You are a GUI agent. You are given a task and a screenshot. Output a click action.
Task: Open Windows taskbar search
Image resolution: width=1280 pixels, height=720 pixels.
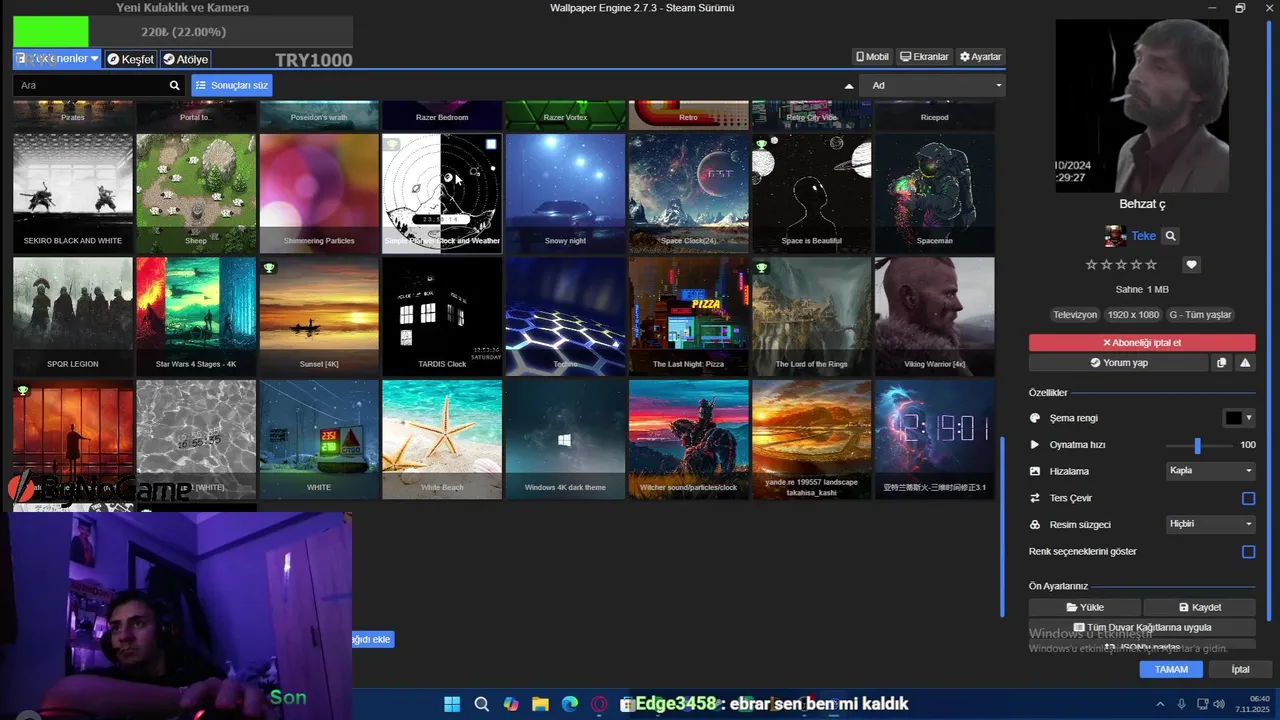[481, 704]
